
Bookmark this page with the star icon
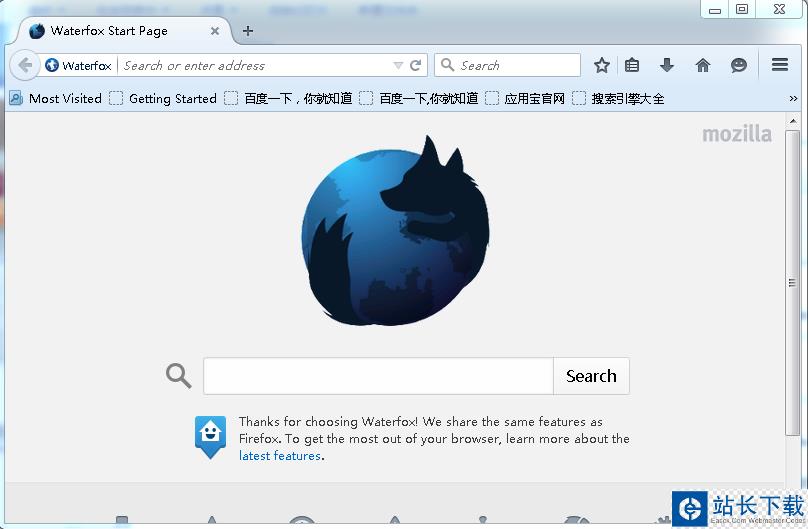601,65
